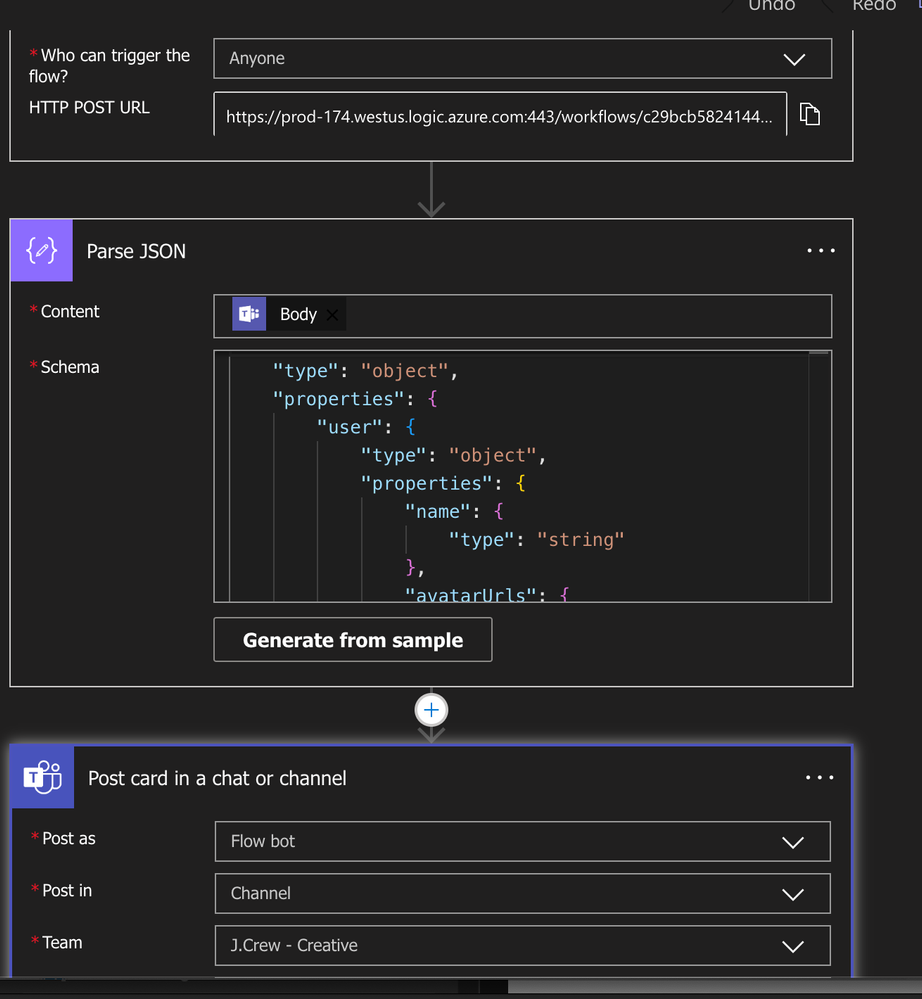
Task: Select the Parse JSON card title
Action: [136, 251]
